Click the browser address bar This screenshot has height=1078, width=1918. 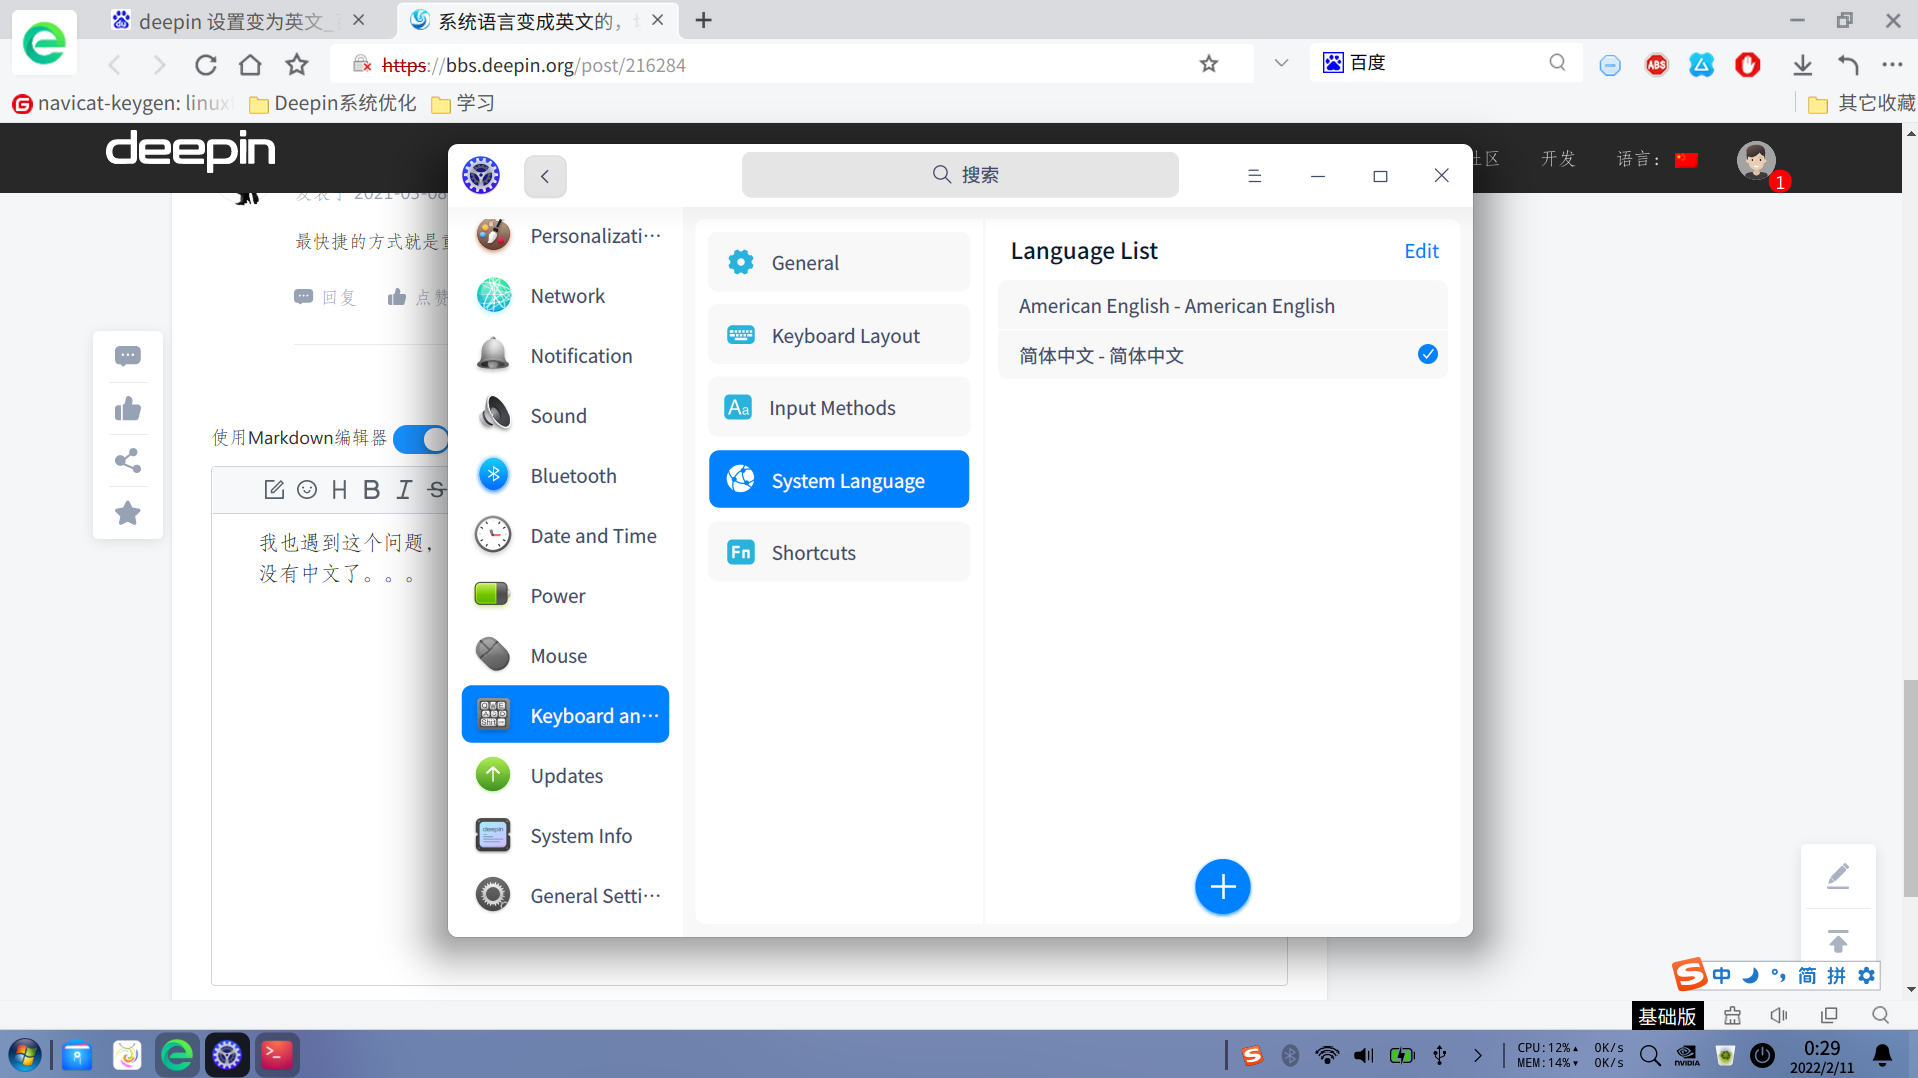pos(780,65)
